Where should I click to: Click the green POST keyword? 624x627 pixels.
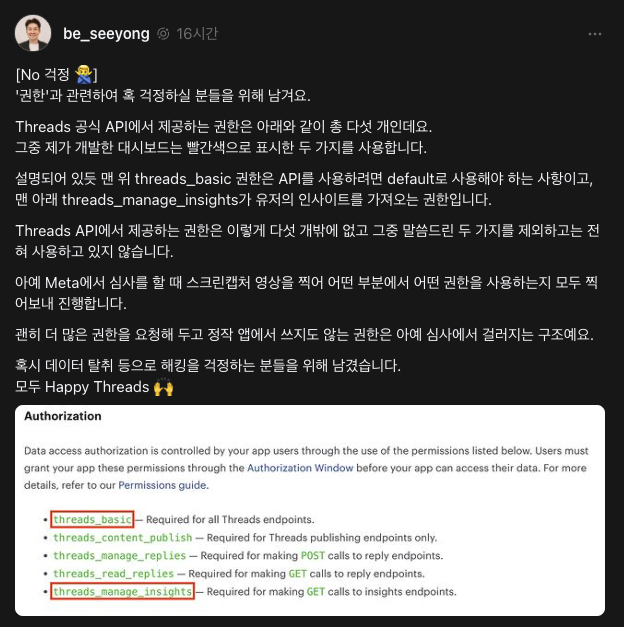313,555
